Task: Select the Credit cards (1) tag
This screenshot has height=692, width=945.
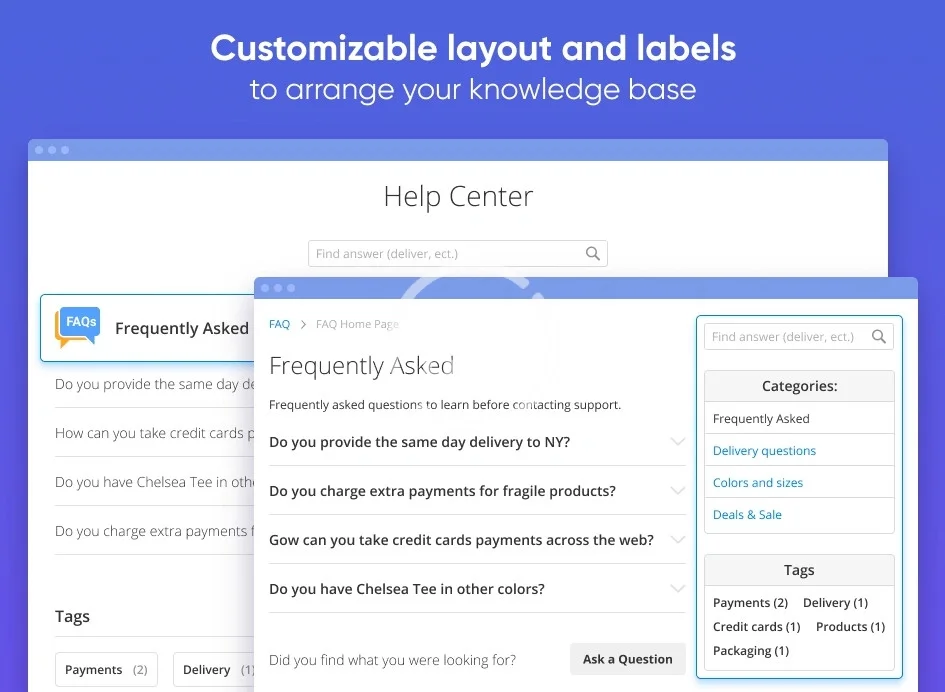Action: tap(756, 627)
